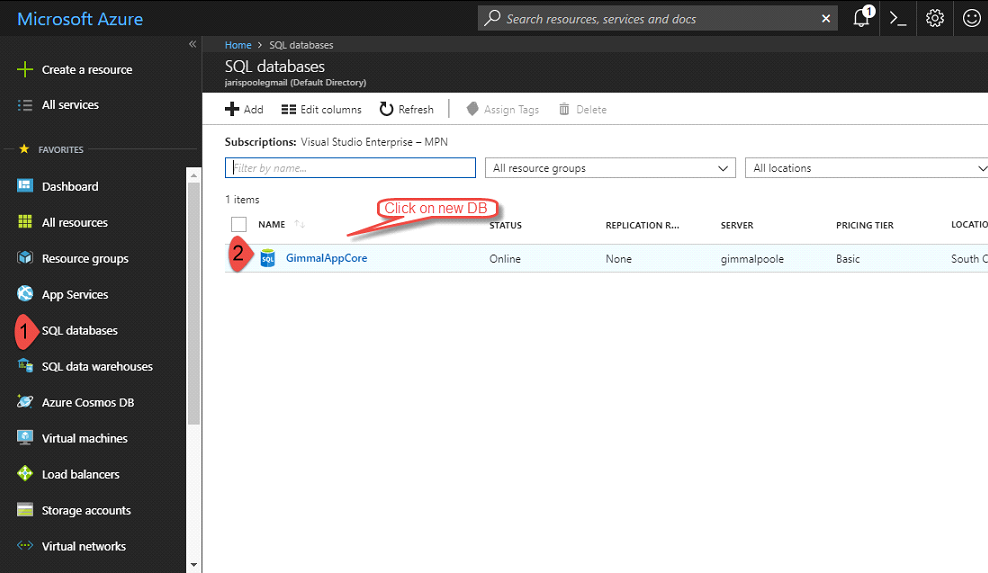Check the GimmalAppCore row checkbox
This screenshot has width=988, height=573.
[x=238, y=258]
